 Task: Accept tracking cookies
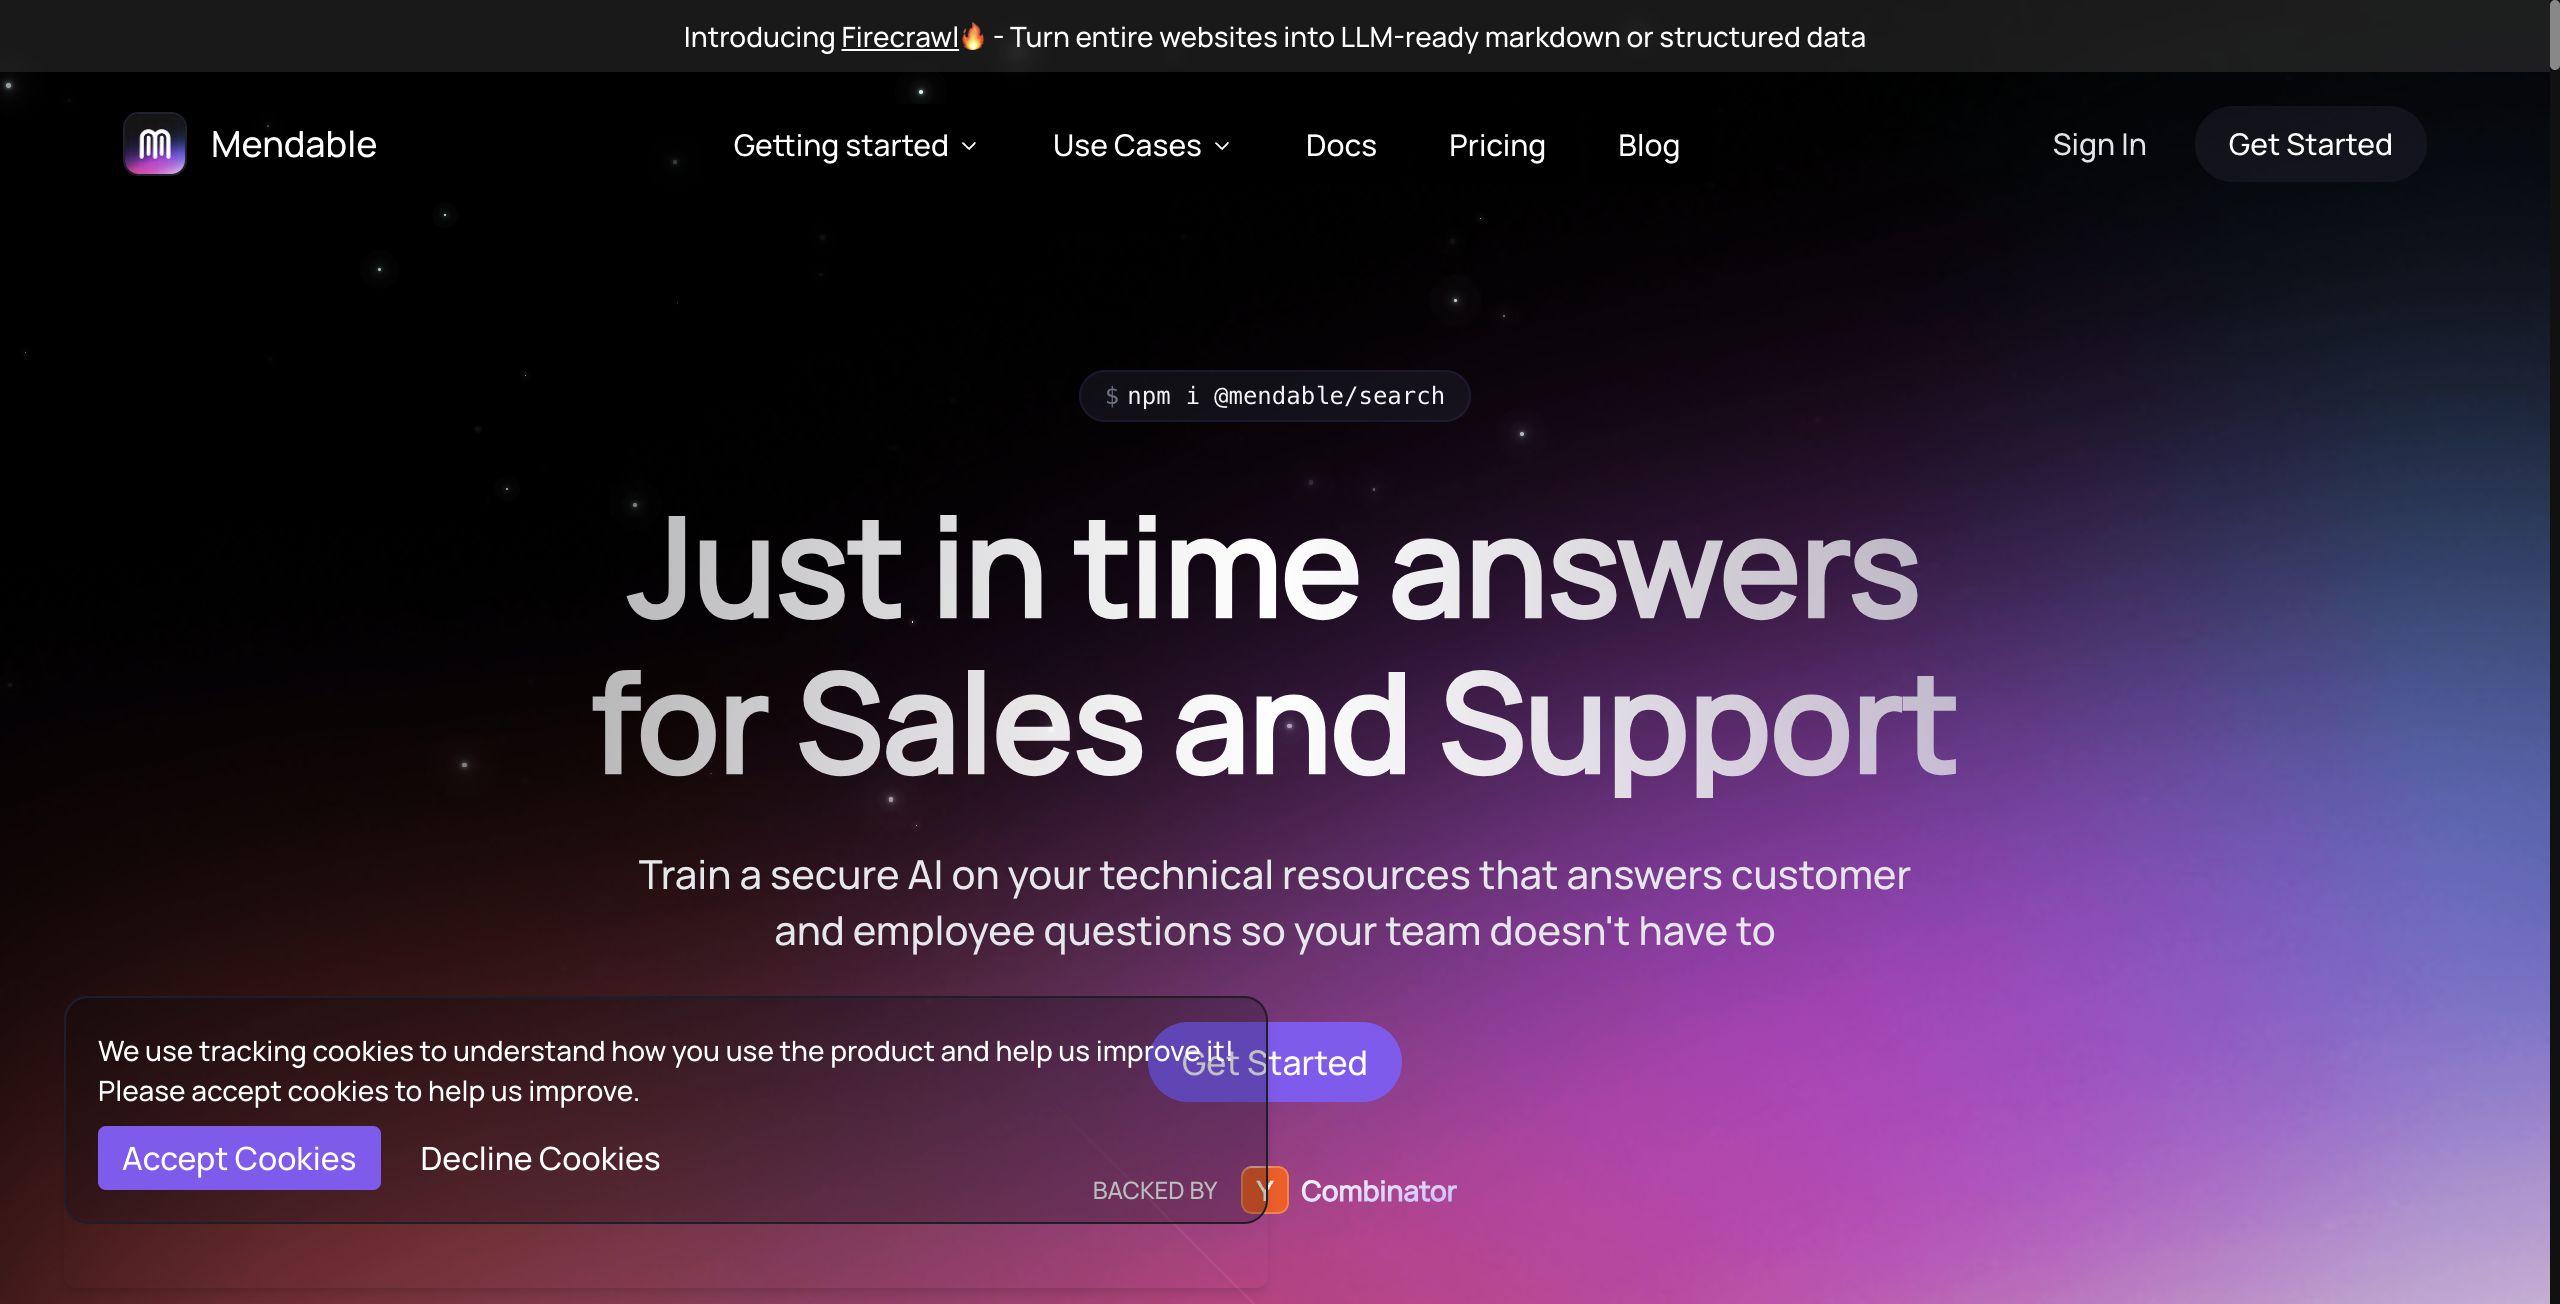tap(239, 1158)
